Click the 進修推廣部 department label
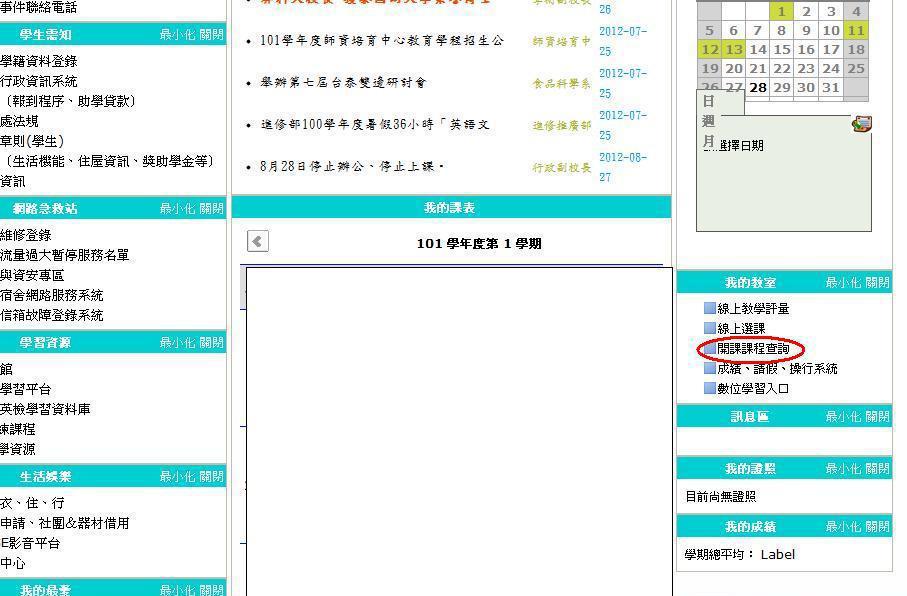The width and height of the screenshot is (907, 596). [x=562, y=125]
